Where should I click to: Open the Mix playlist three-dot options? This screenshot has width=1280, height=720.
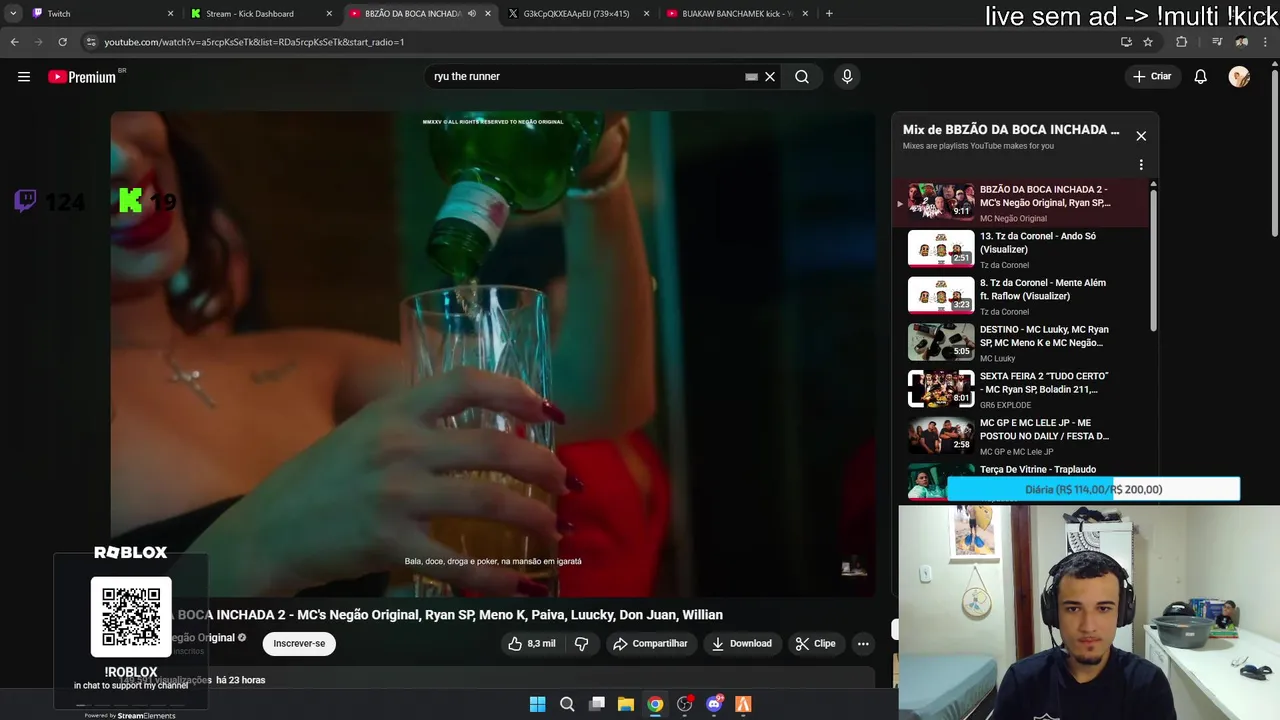tap(1141, 165)
